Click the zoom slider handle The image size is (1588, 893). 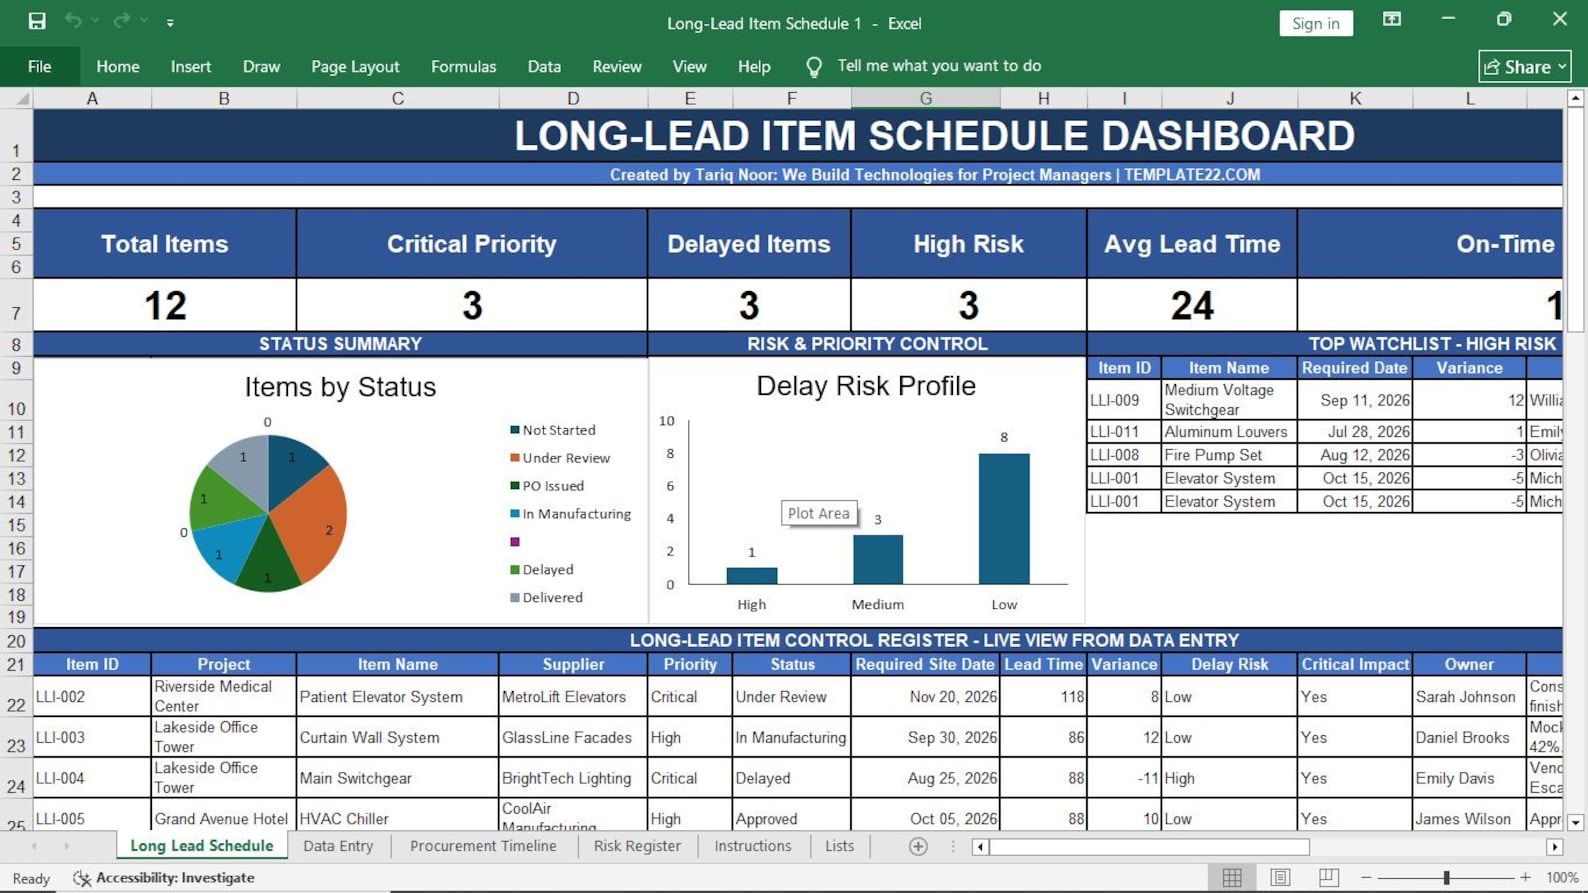click(1446, 877)
